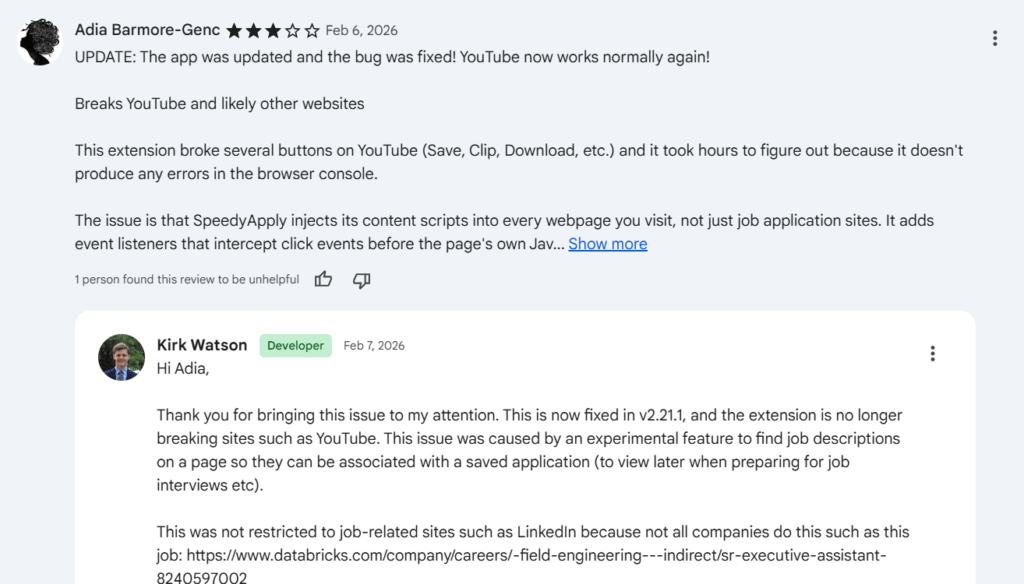The height and width of the screenshot is (584, 1024).
Task: Open the three-dot menu on Adia's review
Action: pos(995,37)
